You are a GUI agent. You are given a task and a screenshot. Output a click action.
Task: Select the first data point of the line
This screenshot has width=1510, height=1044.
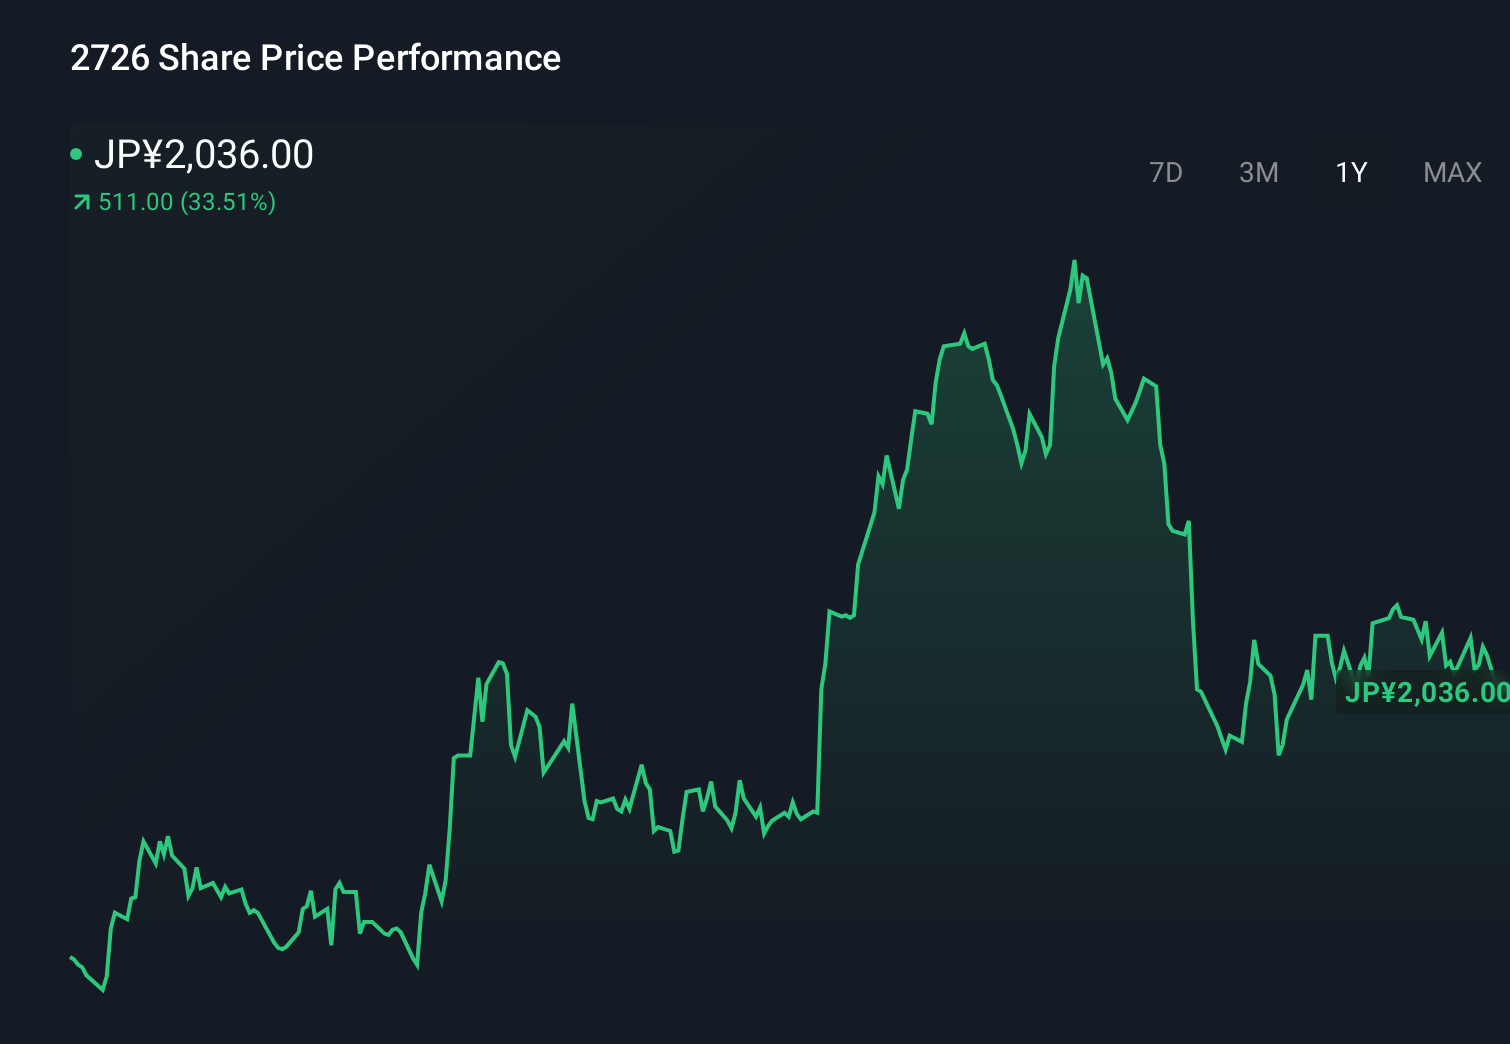tap(70, 958)
